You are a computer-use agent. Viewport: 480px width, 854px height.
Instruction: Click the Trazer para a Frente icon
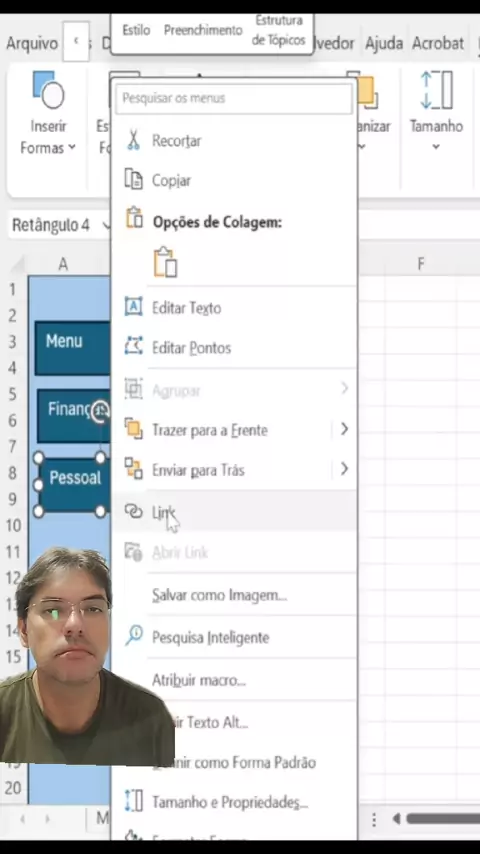click(133, 429)
